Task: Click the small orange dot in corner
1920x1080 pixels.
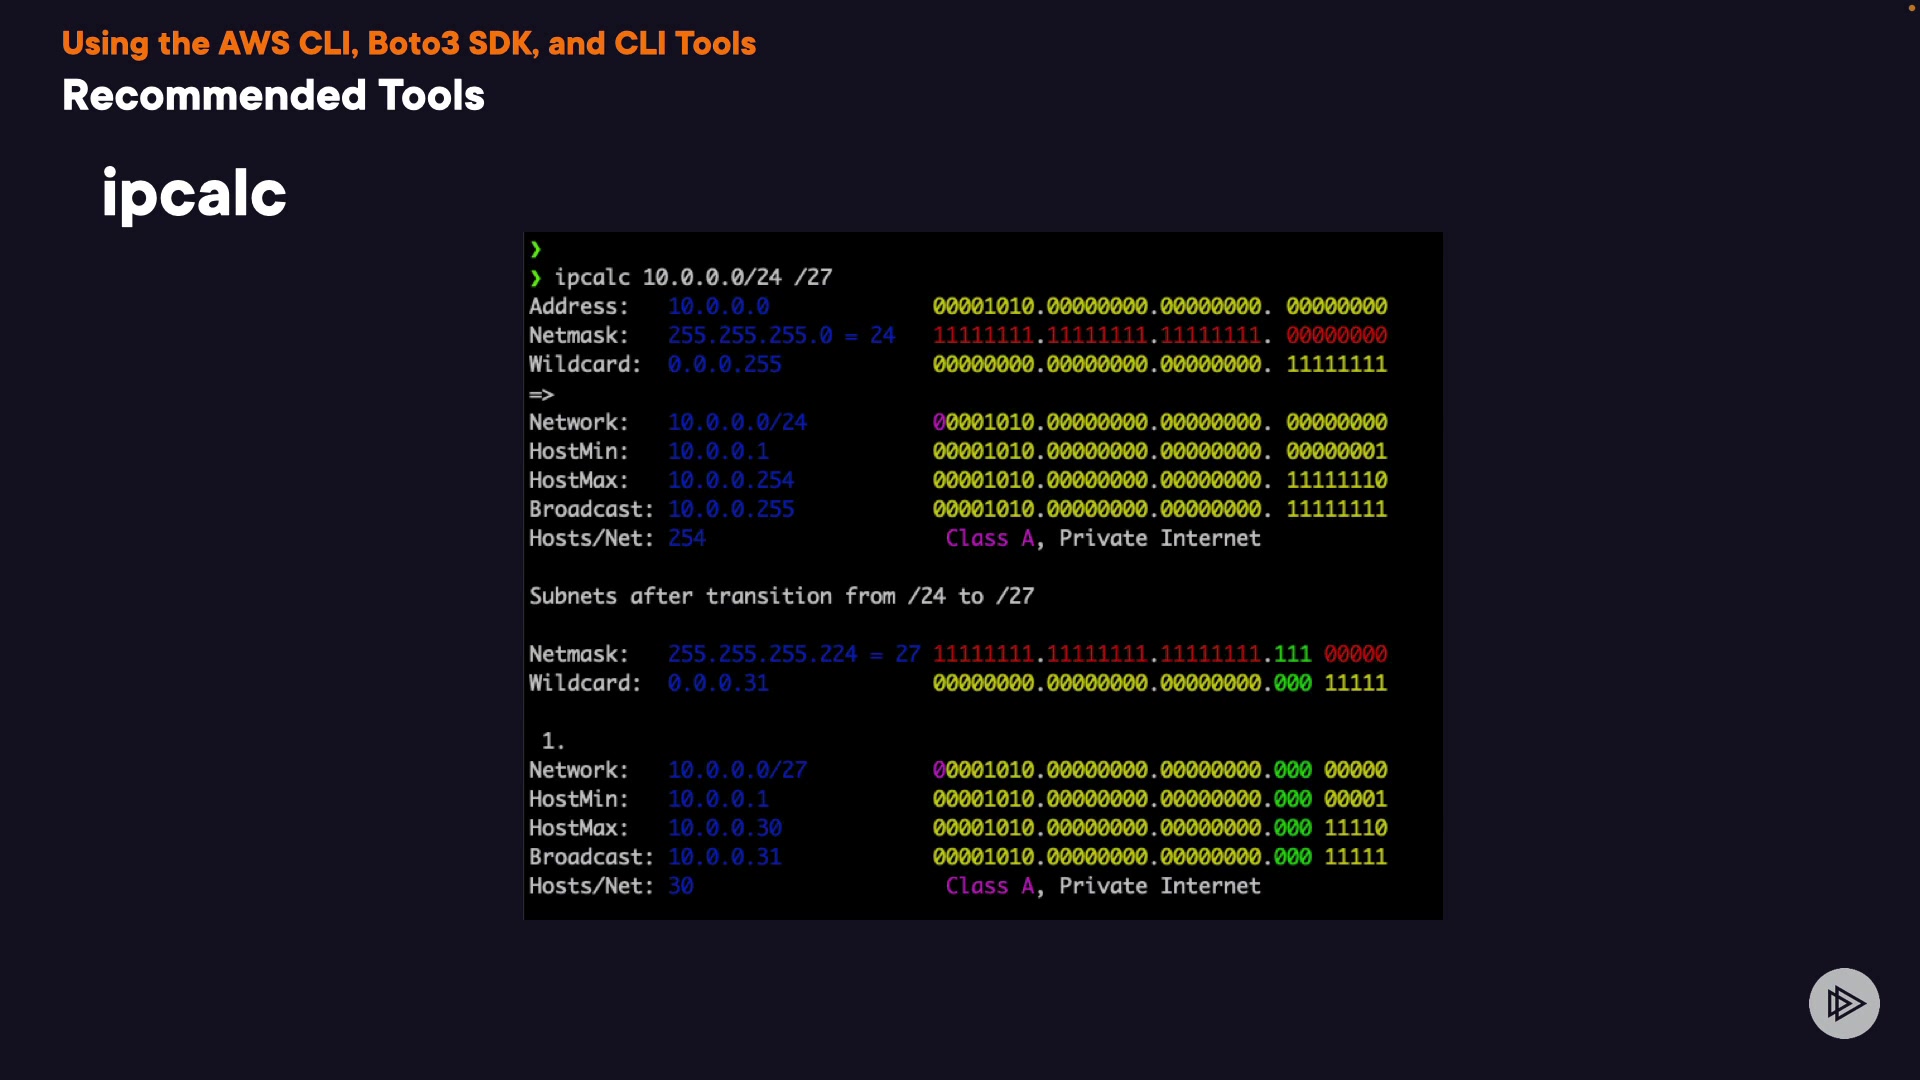Action: (1911, 8)
